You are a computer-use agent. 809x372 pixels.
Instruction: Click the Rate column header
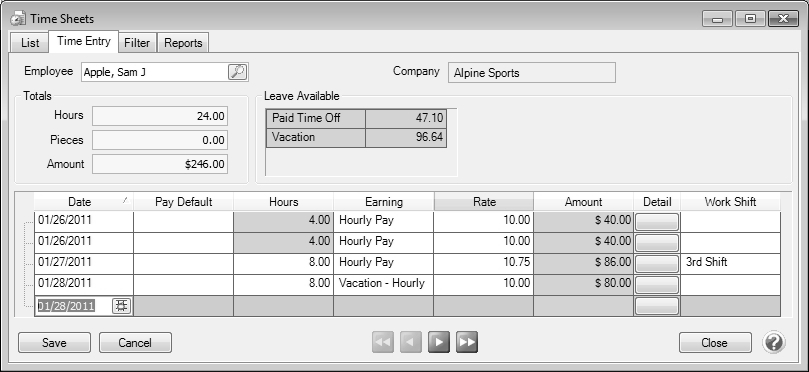[483, 202]
